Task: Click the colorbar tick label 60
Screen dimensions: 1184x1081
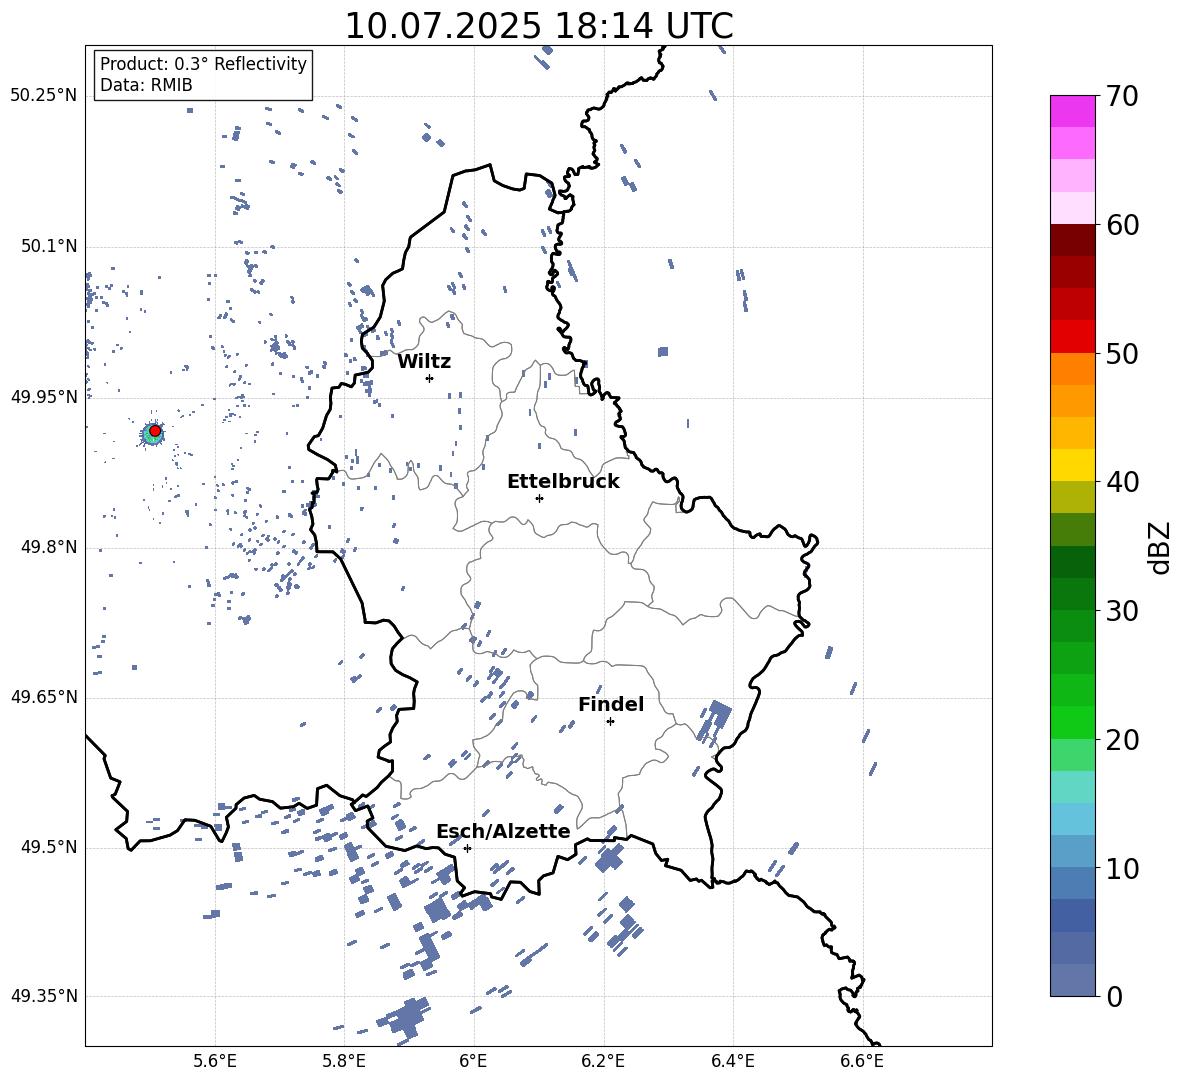Action: tap(1122, 225)
